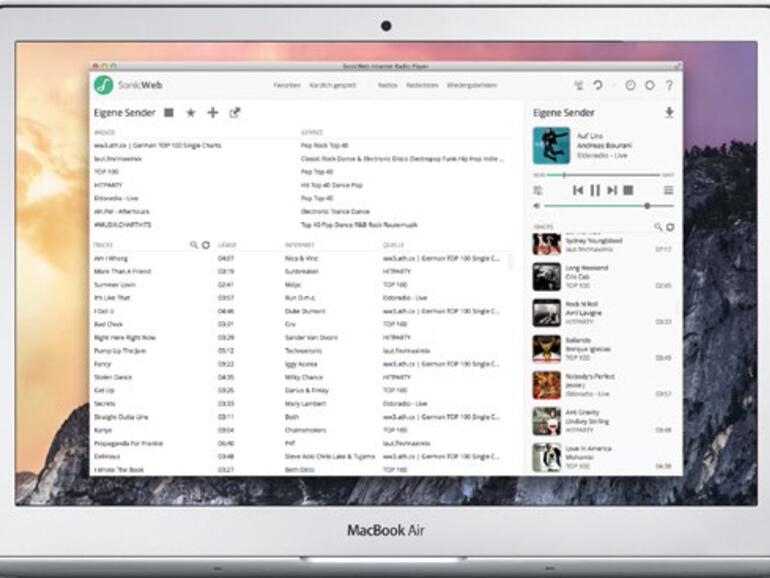Select the track Bad Chick
The width and height of the screenshot is (770, 578).
click(x=109, y=324)
